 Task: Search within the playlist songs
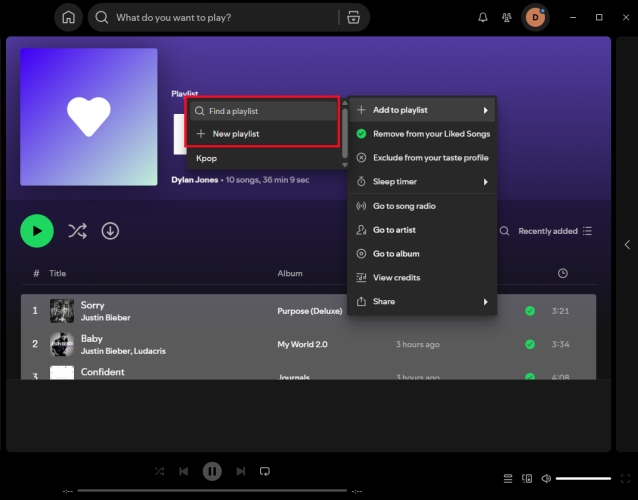[x=504, y=231]
